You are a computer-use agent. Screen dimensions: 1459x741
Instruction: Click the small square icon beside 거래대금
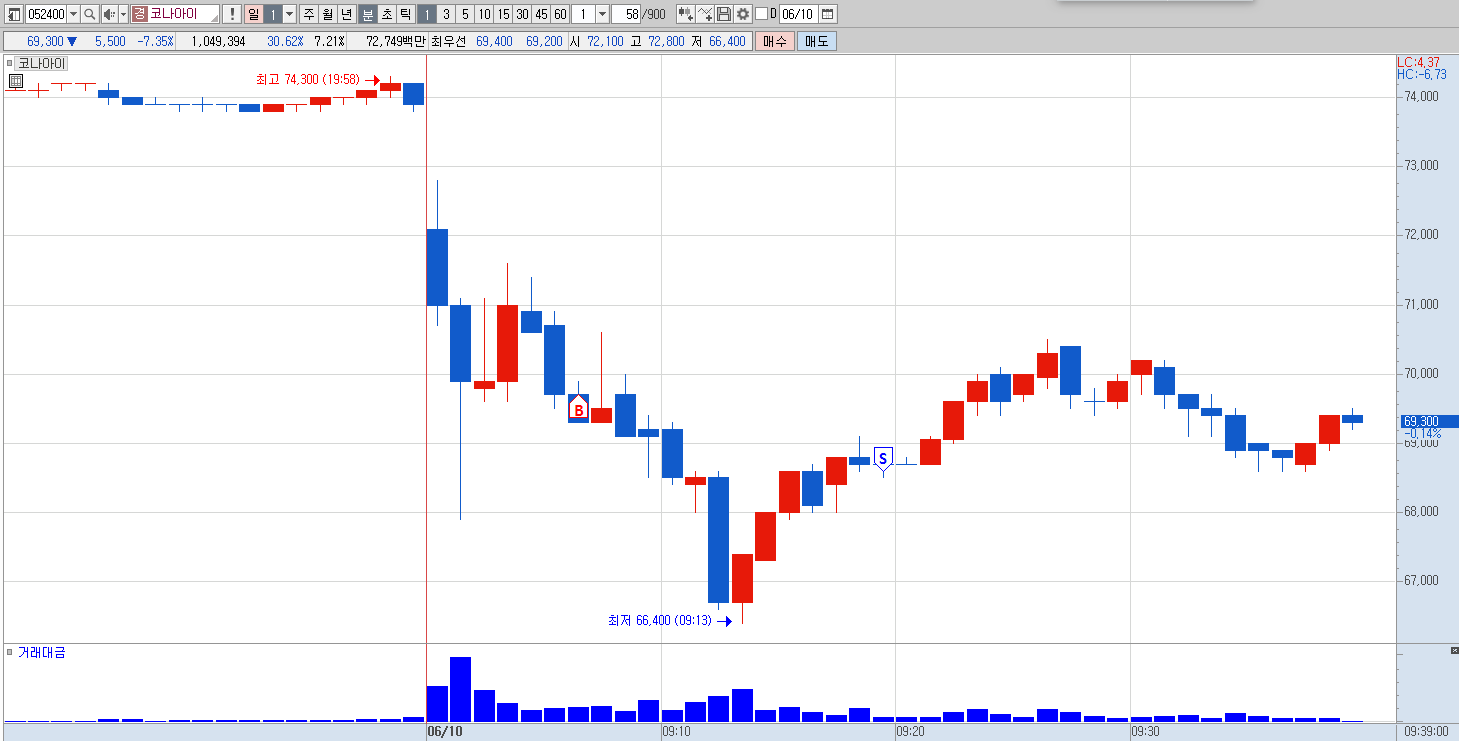(x=10, y=652)
